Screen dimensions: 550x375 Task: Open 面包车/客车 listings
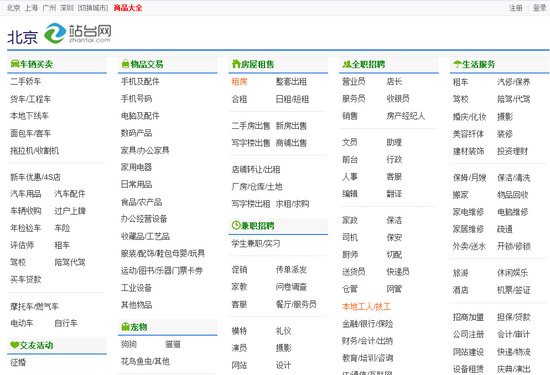coord(31,133)
